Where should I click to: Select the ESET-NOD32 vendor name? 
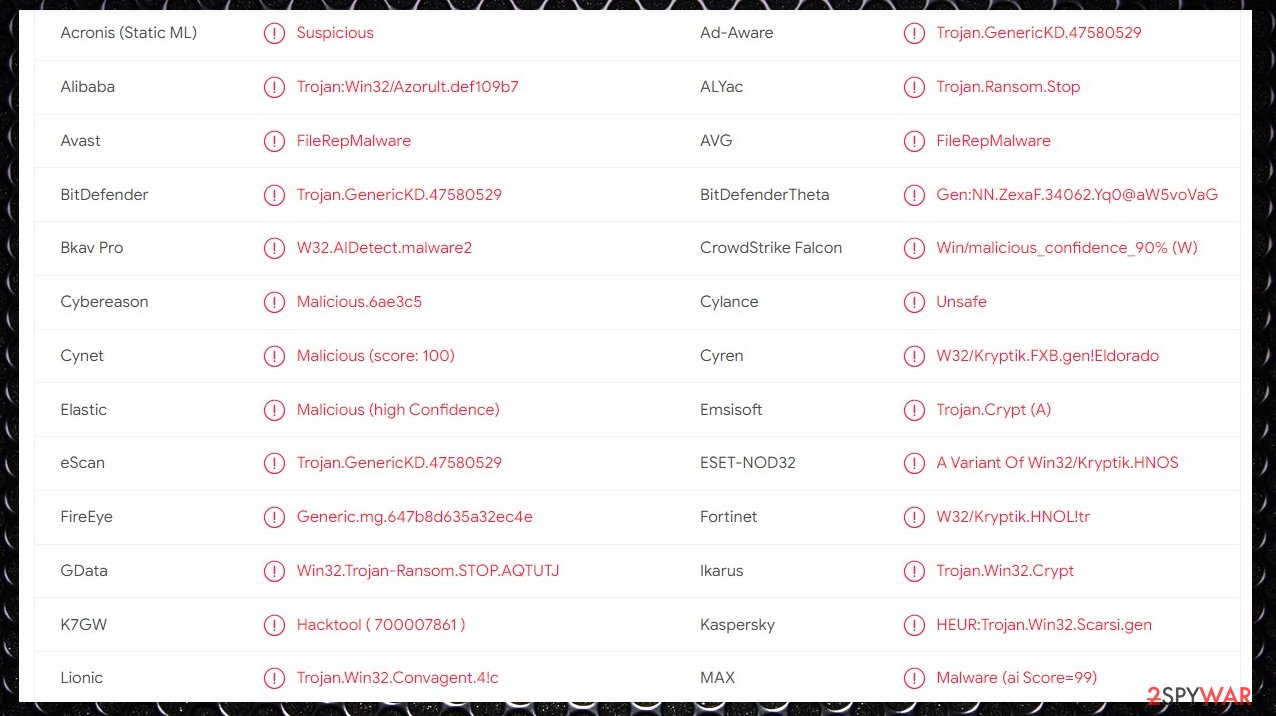click(748, 463)
